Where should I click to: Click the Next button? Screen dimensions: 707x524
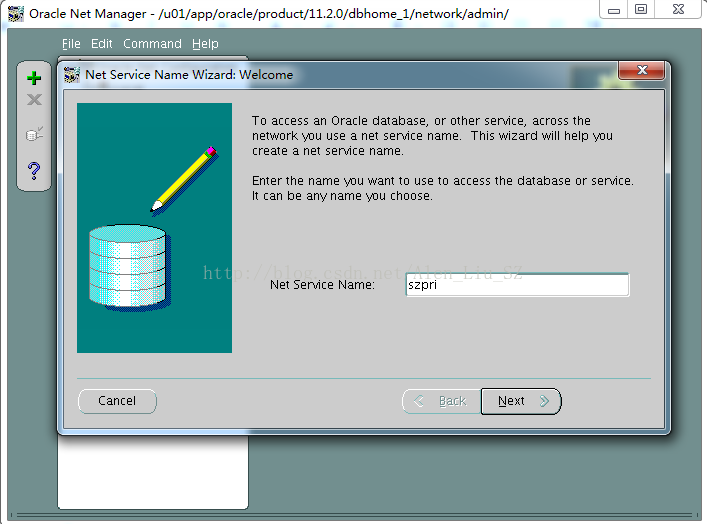pos(521,401)
